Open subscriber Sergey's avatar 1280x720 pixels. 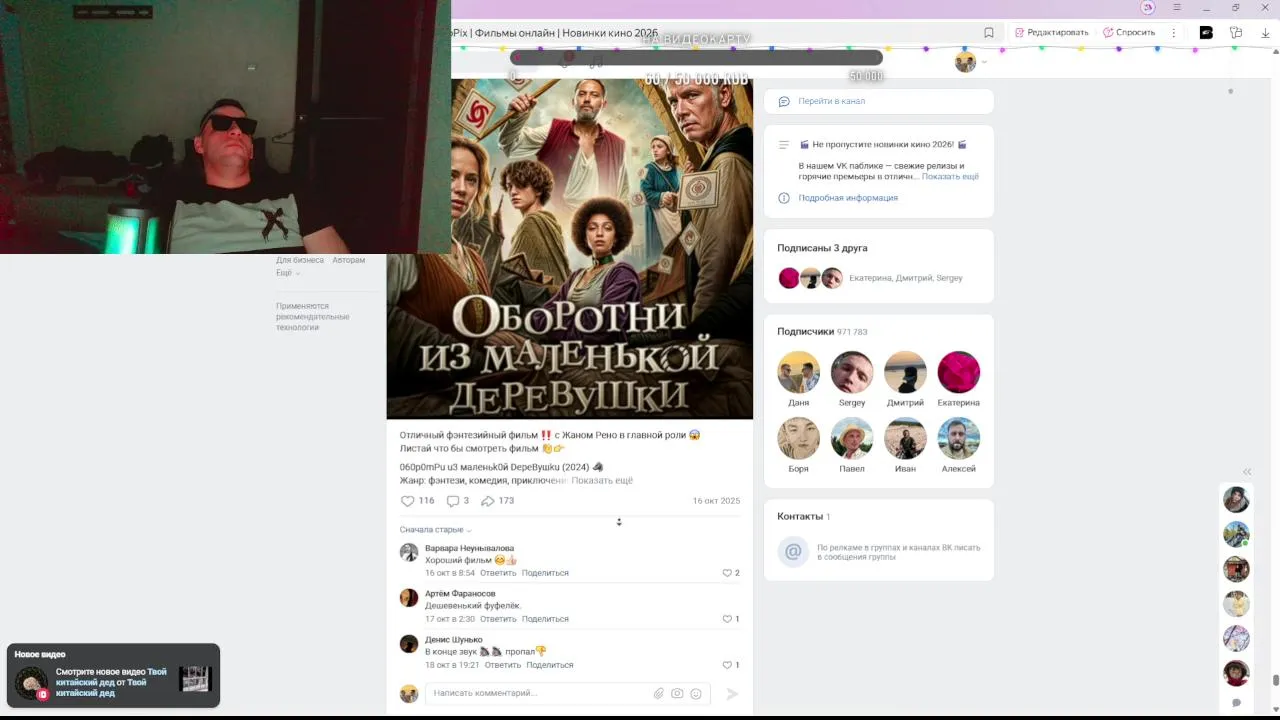click(852, 372)
